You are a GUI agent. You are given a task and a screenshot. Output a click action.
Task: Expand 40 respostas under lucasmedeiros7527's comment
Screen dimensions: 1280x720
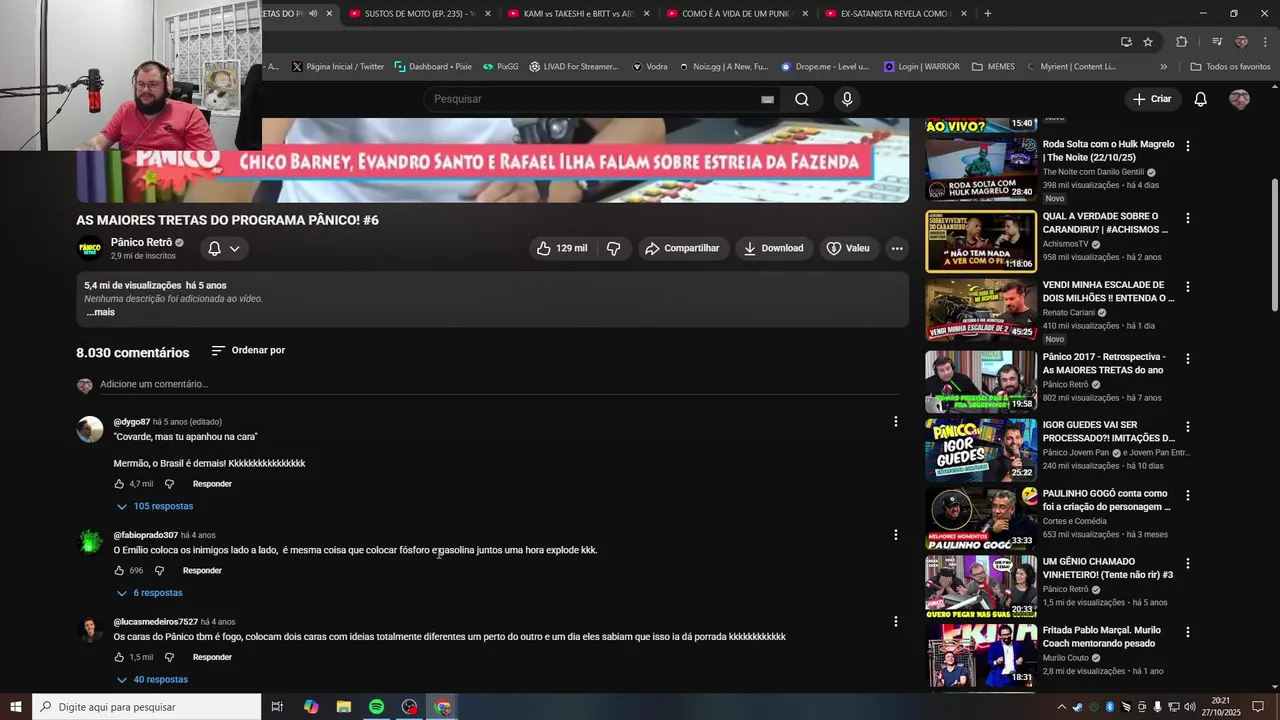pos(152,680)
